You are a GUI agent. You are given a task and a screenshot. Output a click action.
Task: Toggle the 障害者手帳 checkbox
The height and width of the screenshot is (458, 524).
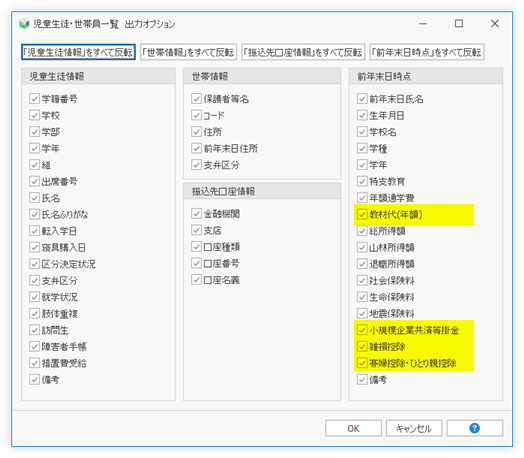click(34, 346)
